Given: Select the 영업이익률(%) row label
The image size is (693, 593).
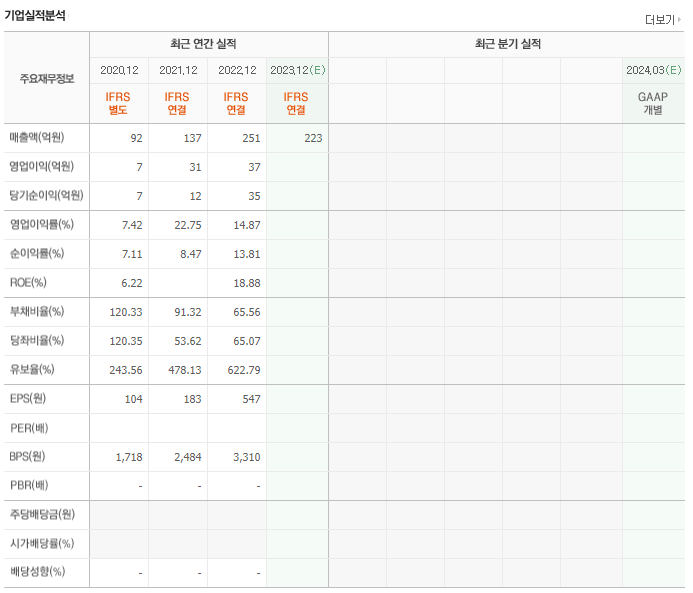Looking at the screenshot, I should tap(42, 224).
